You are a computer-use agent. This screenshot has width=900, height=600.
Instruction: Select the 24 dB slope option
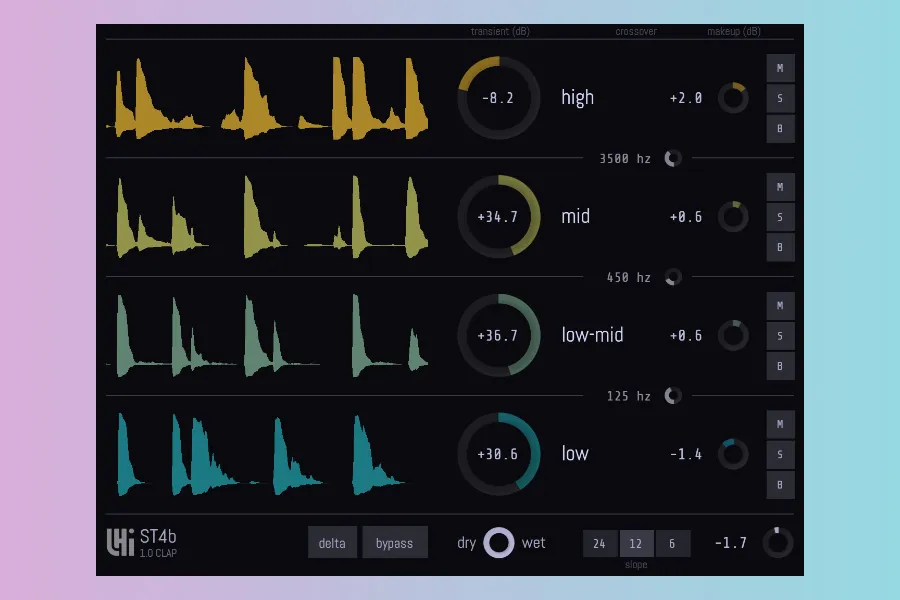(x=599, y=543)
